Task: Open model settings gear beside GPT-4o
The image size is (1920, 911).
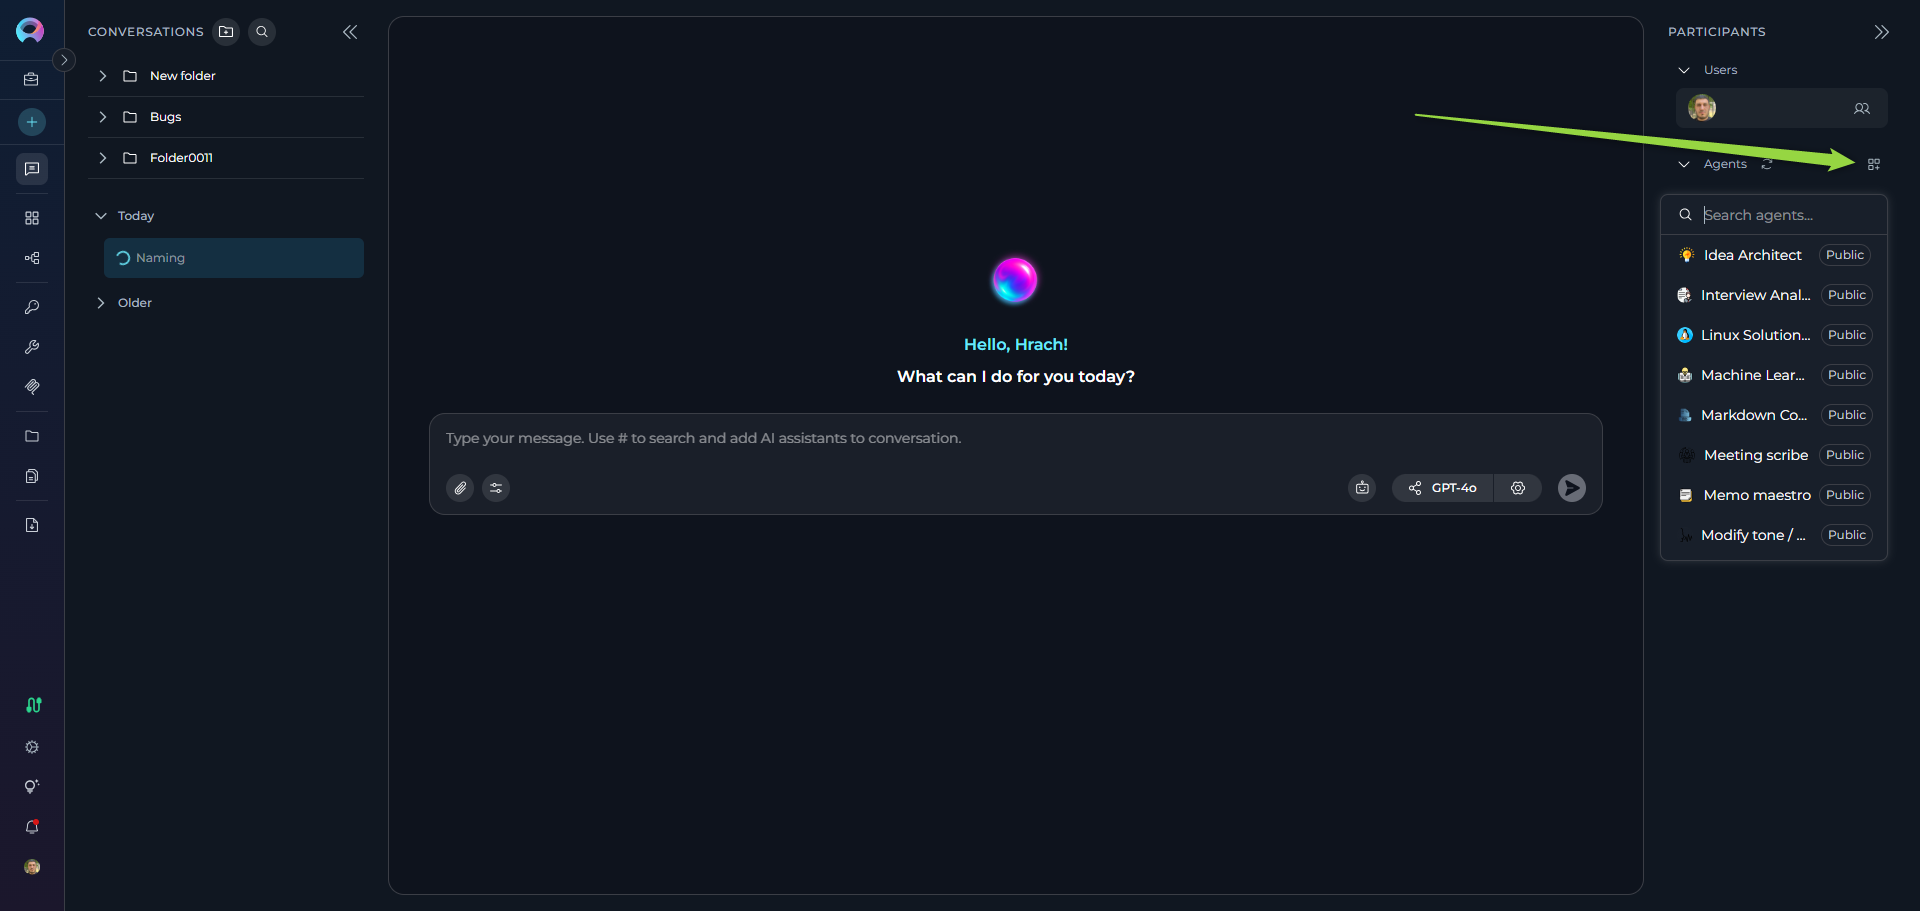Action: [1517, 488]
